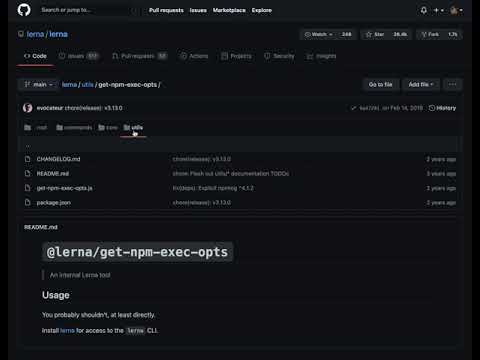Viewport: 480px width, 360px height.
Task: Switch to the Insights tab
Action: [x=321, y=56]
